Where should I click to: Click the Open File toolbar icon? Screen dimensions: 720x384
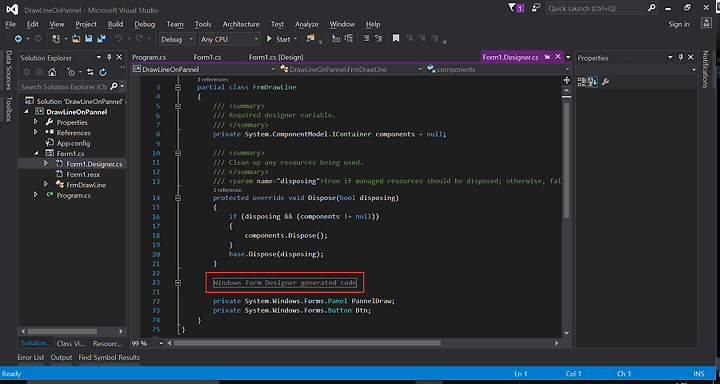(x=76, y=39)
